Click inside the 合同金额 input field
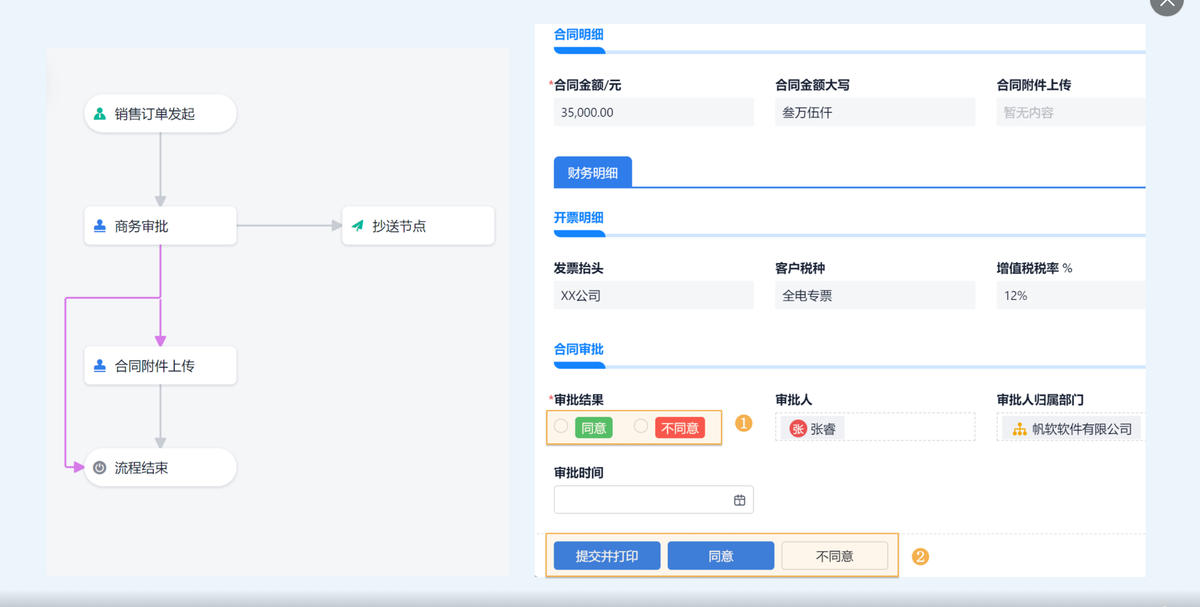 653,112
